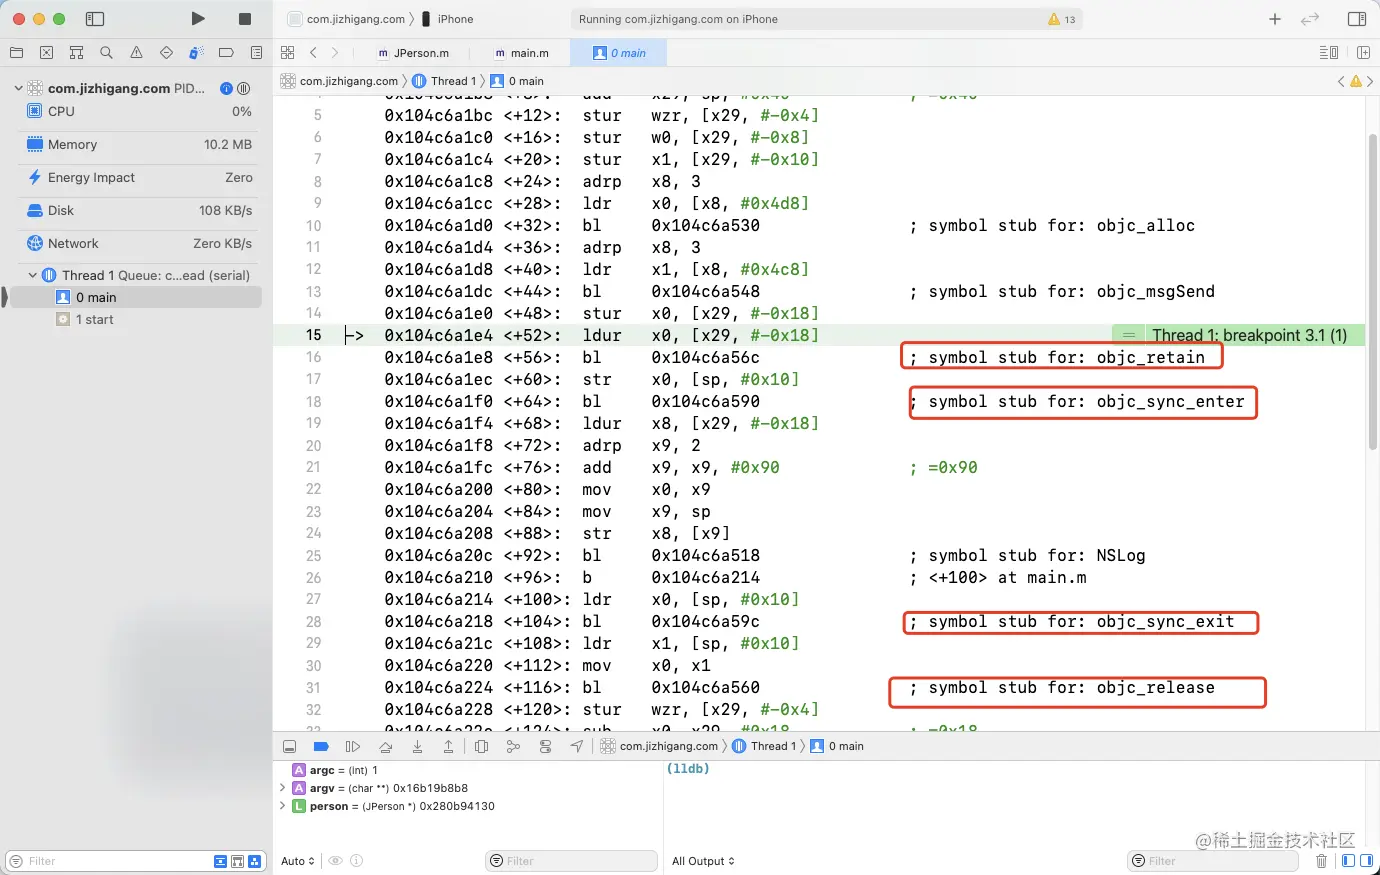Select the Energy Impact gauge

coord(139,177)
